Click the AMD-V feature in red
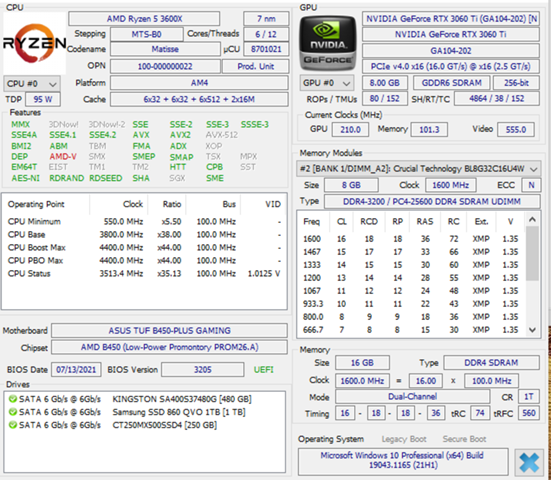551x480 pixels. [x=63, y=156]
